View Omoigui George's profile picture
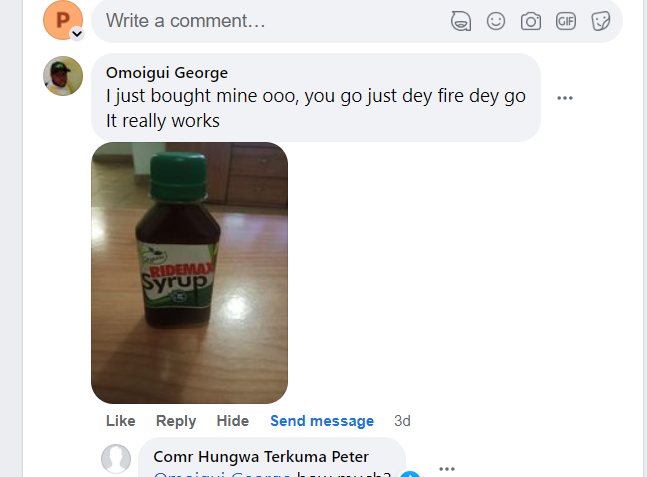 63,76
